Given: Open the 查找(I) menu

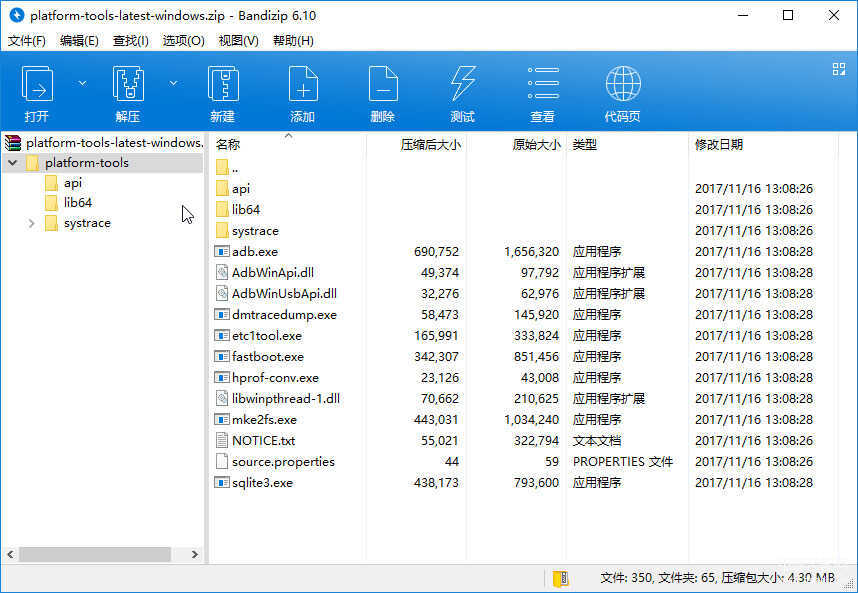Looking at the screenshot, I should click(x=131, y=41).
